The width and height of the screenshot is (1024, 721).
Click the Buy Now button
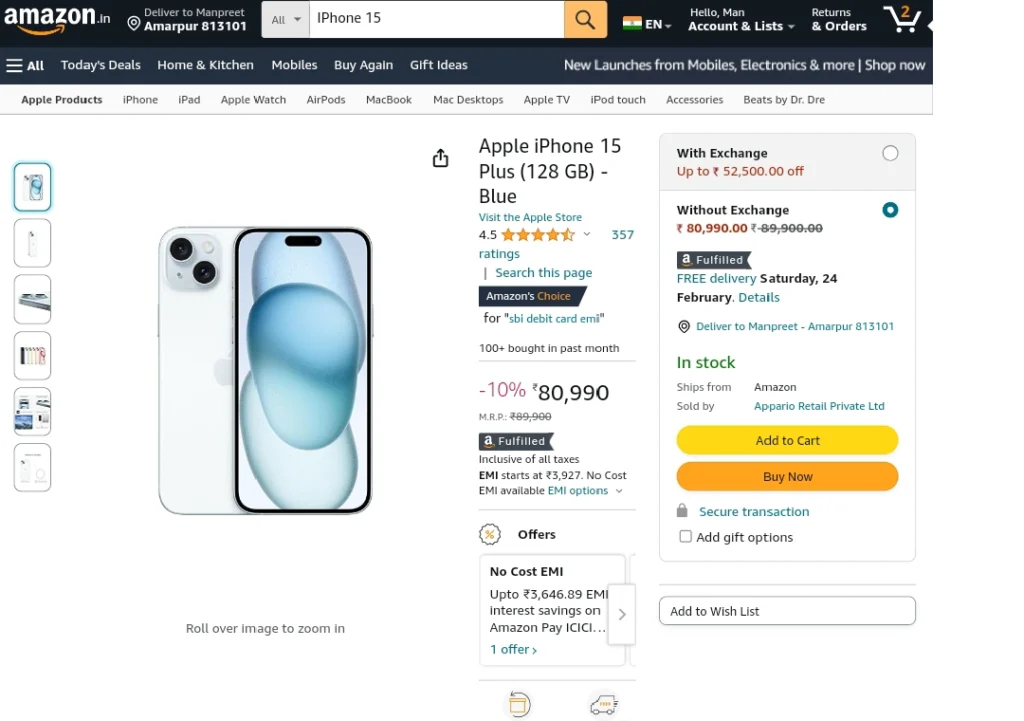click(787, 477)
